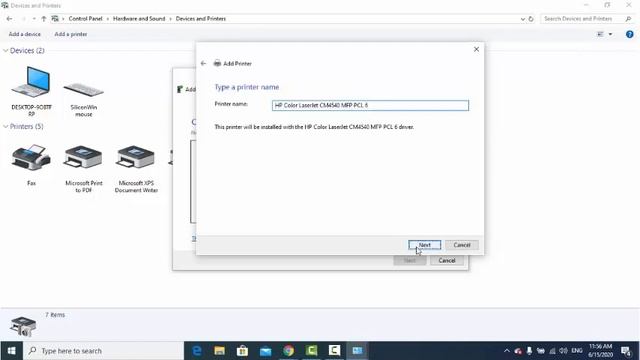
Task: Go back using the Add Printer arrow
Action: click(x=203, y=63)
